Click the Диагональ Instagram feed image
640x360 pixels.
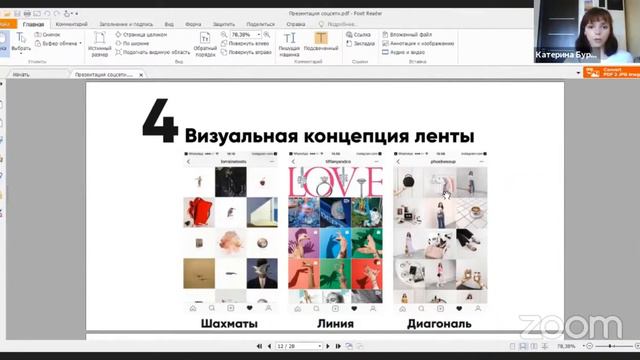coord(440,232)
